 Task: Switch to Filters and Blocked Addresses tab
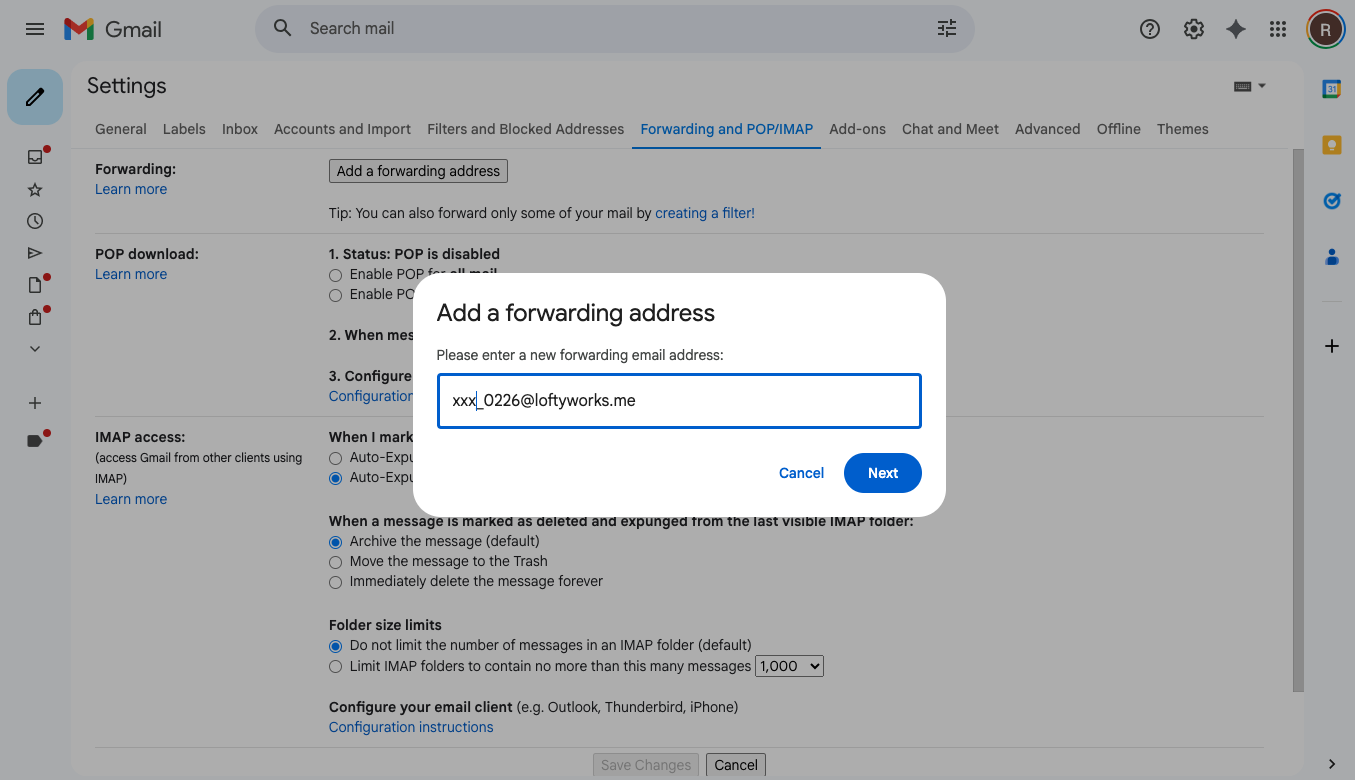click(x=525, y=129)
